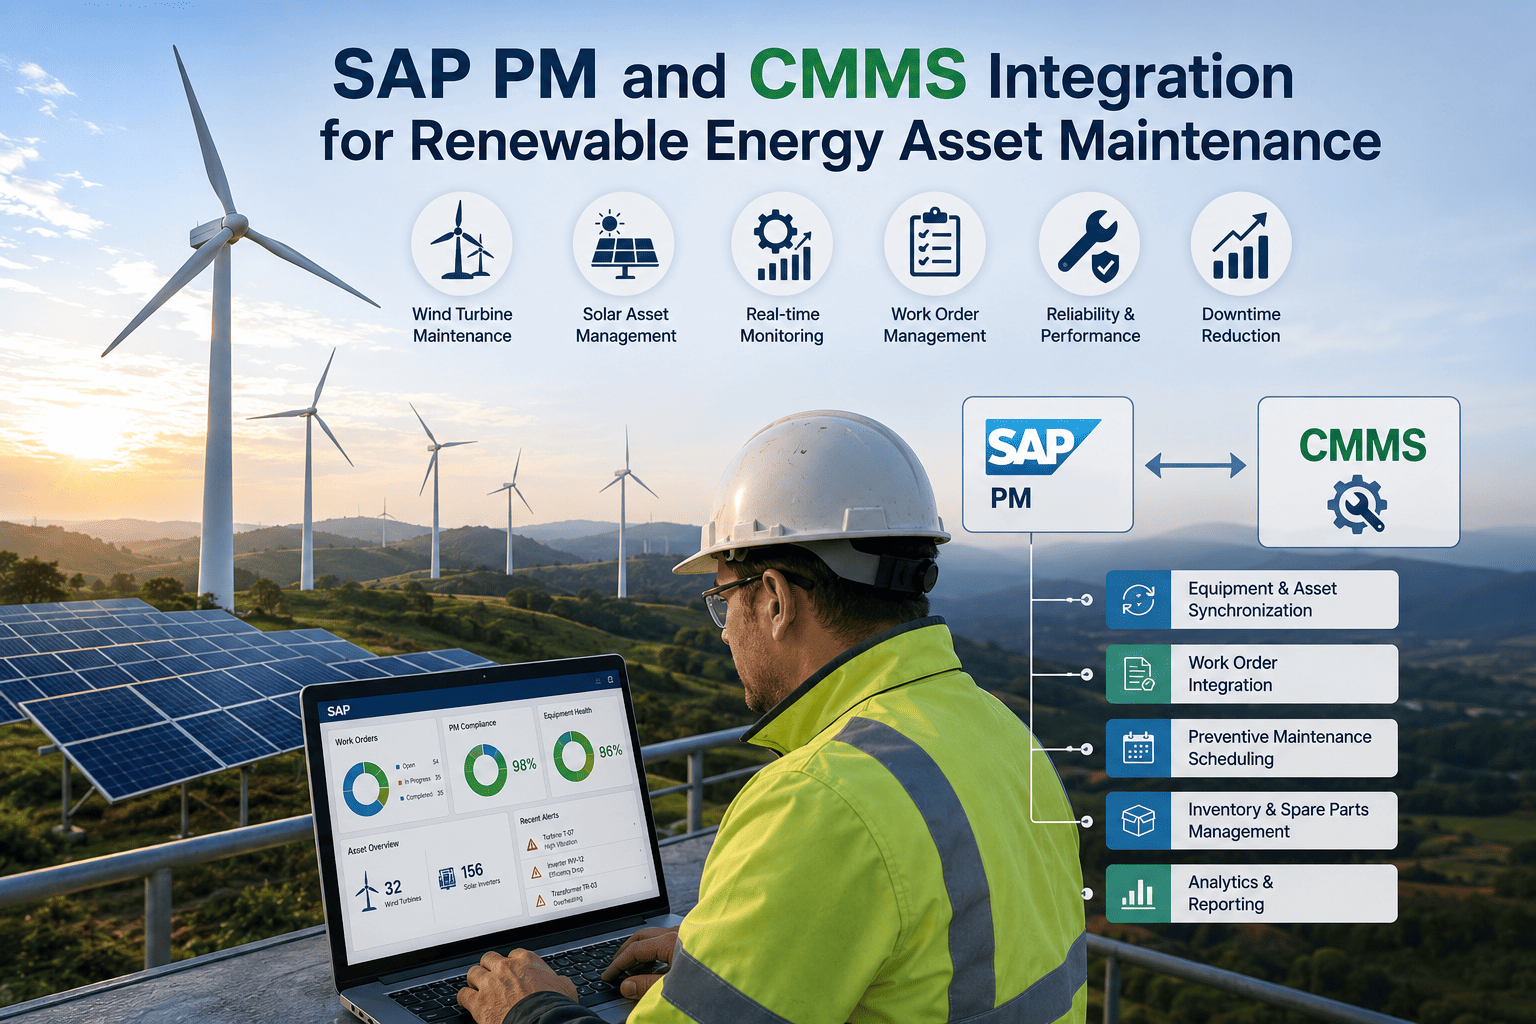Click the Work Orders donut chart
1536x1024 pixels.
point(366,789)
